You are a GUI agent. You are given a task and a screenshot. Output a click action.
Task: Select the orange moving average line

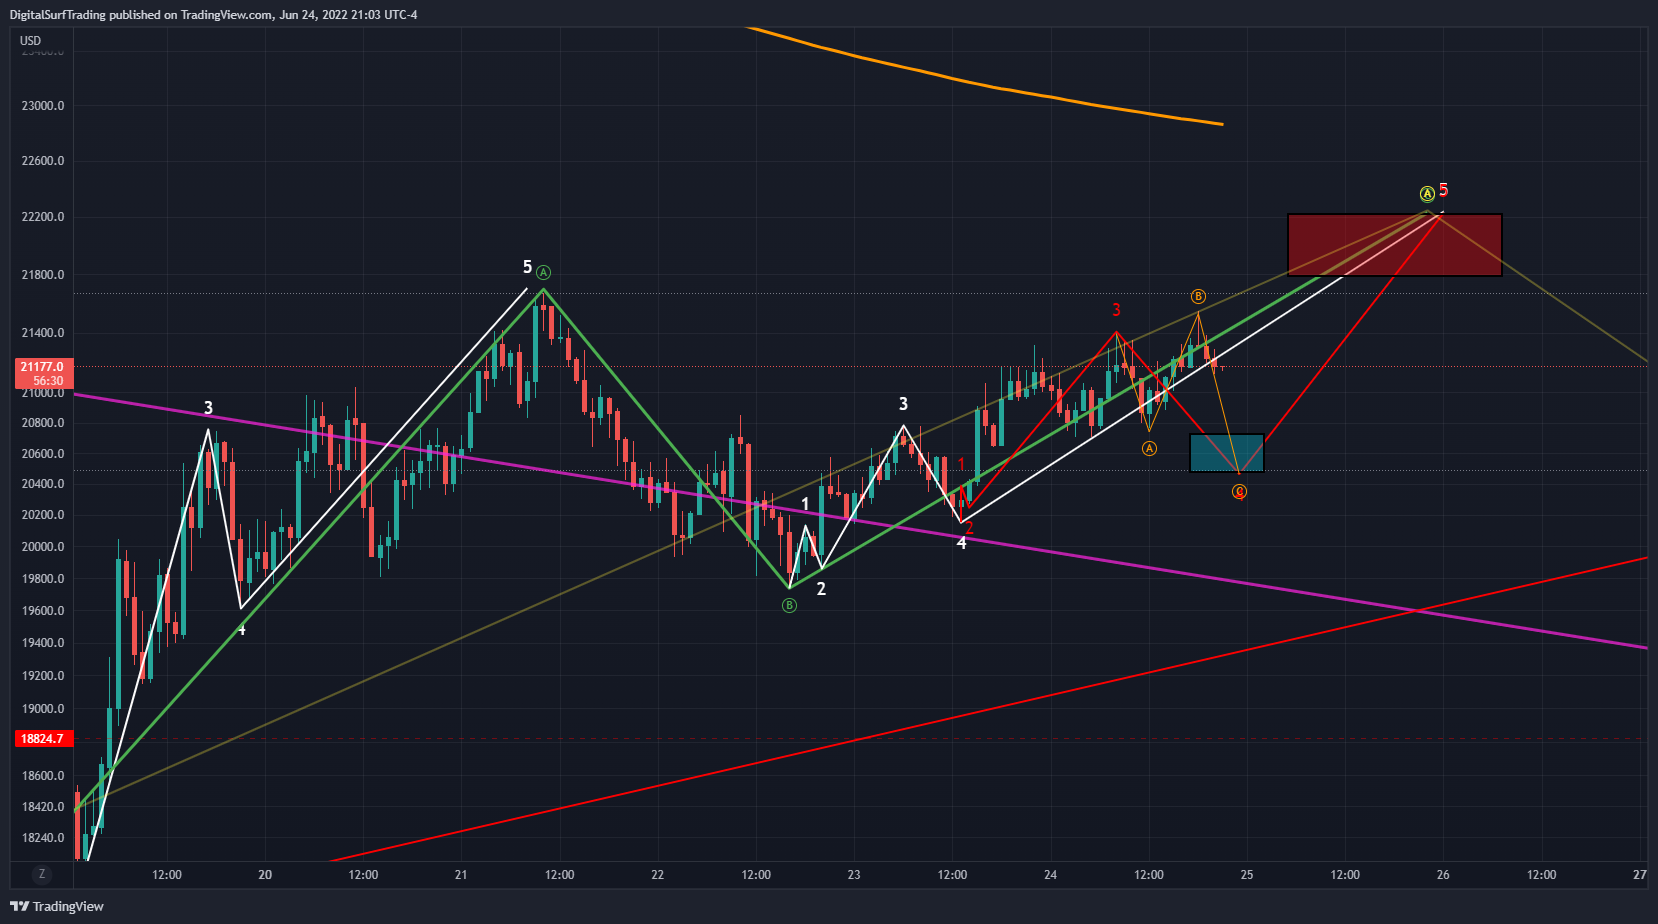985,84
